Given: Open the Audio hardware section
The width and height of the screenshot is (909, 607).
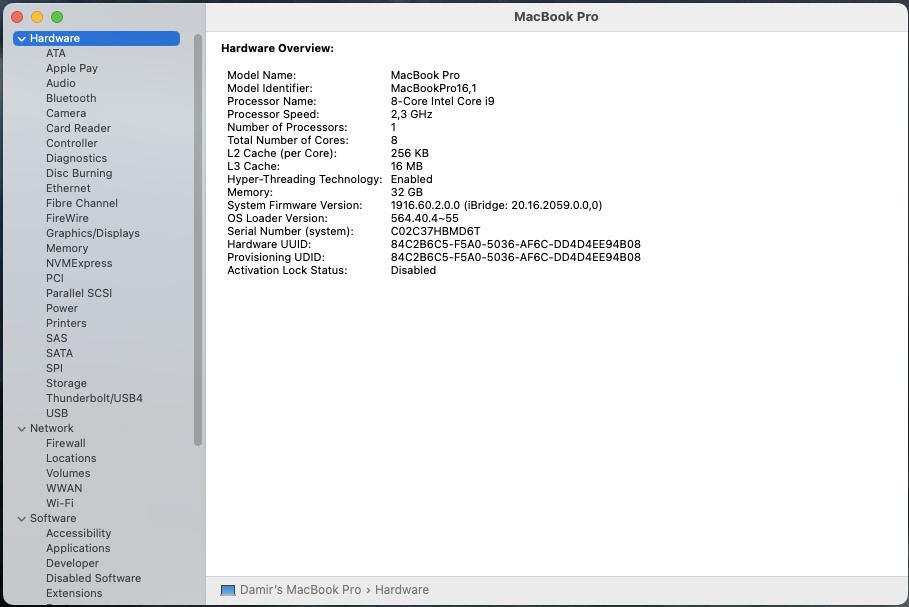Looking at the screenshot, I should click(61, 83).
